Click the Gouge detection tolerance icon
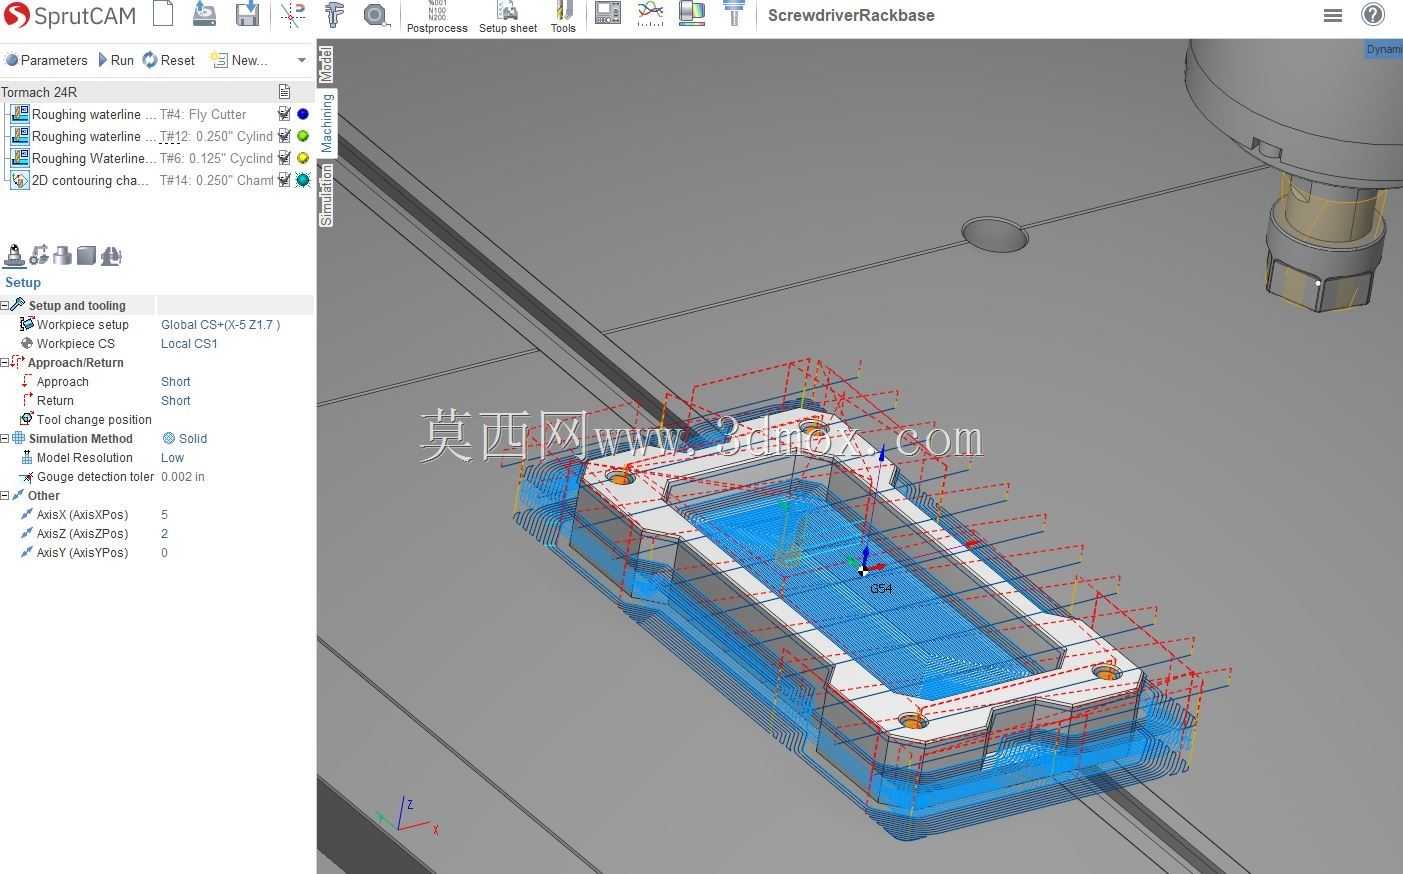1403x874 pixels. click(27, 476)
